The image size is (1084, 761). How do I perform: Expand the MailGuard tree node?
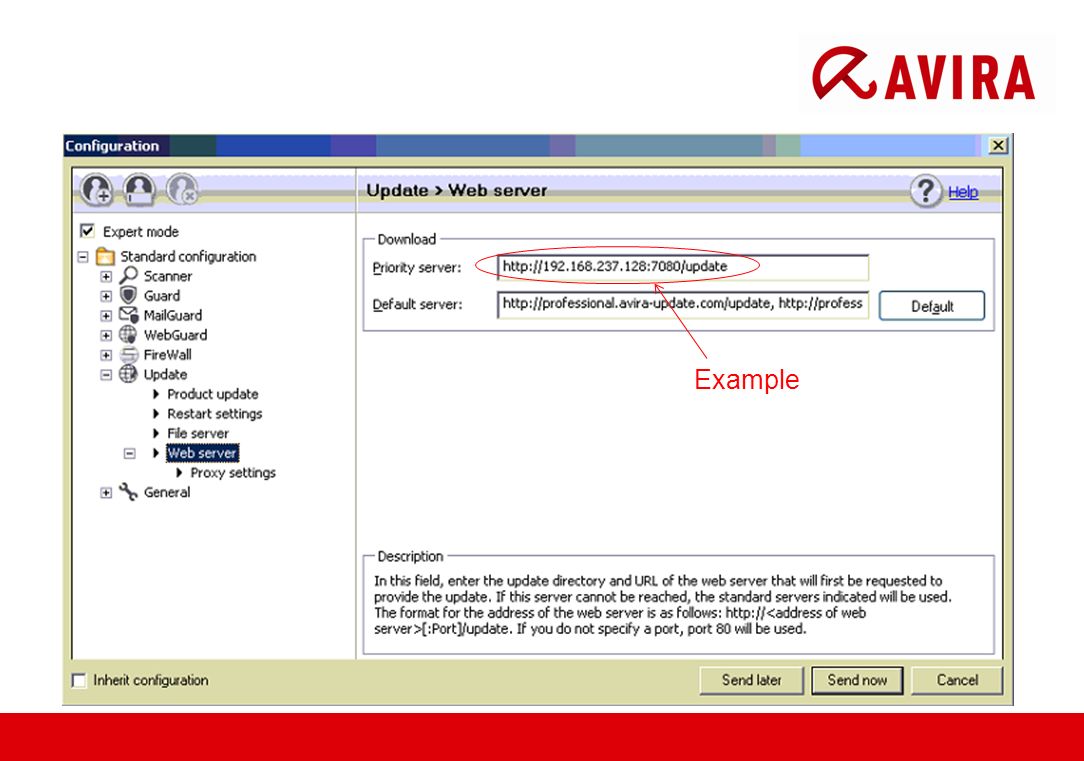click(106, 316)
